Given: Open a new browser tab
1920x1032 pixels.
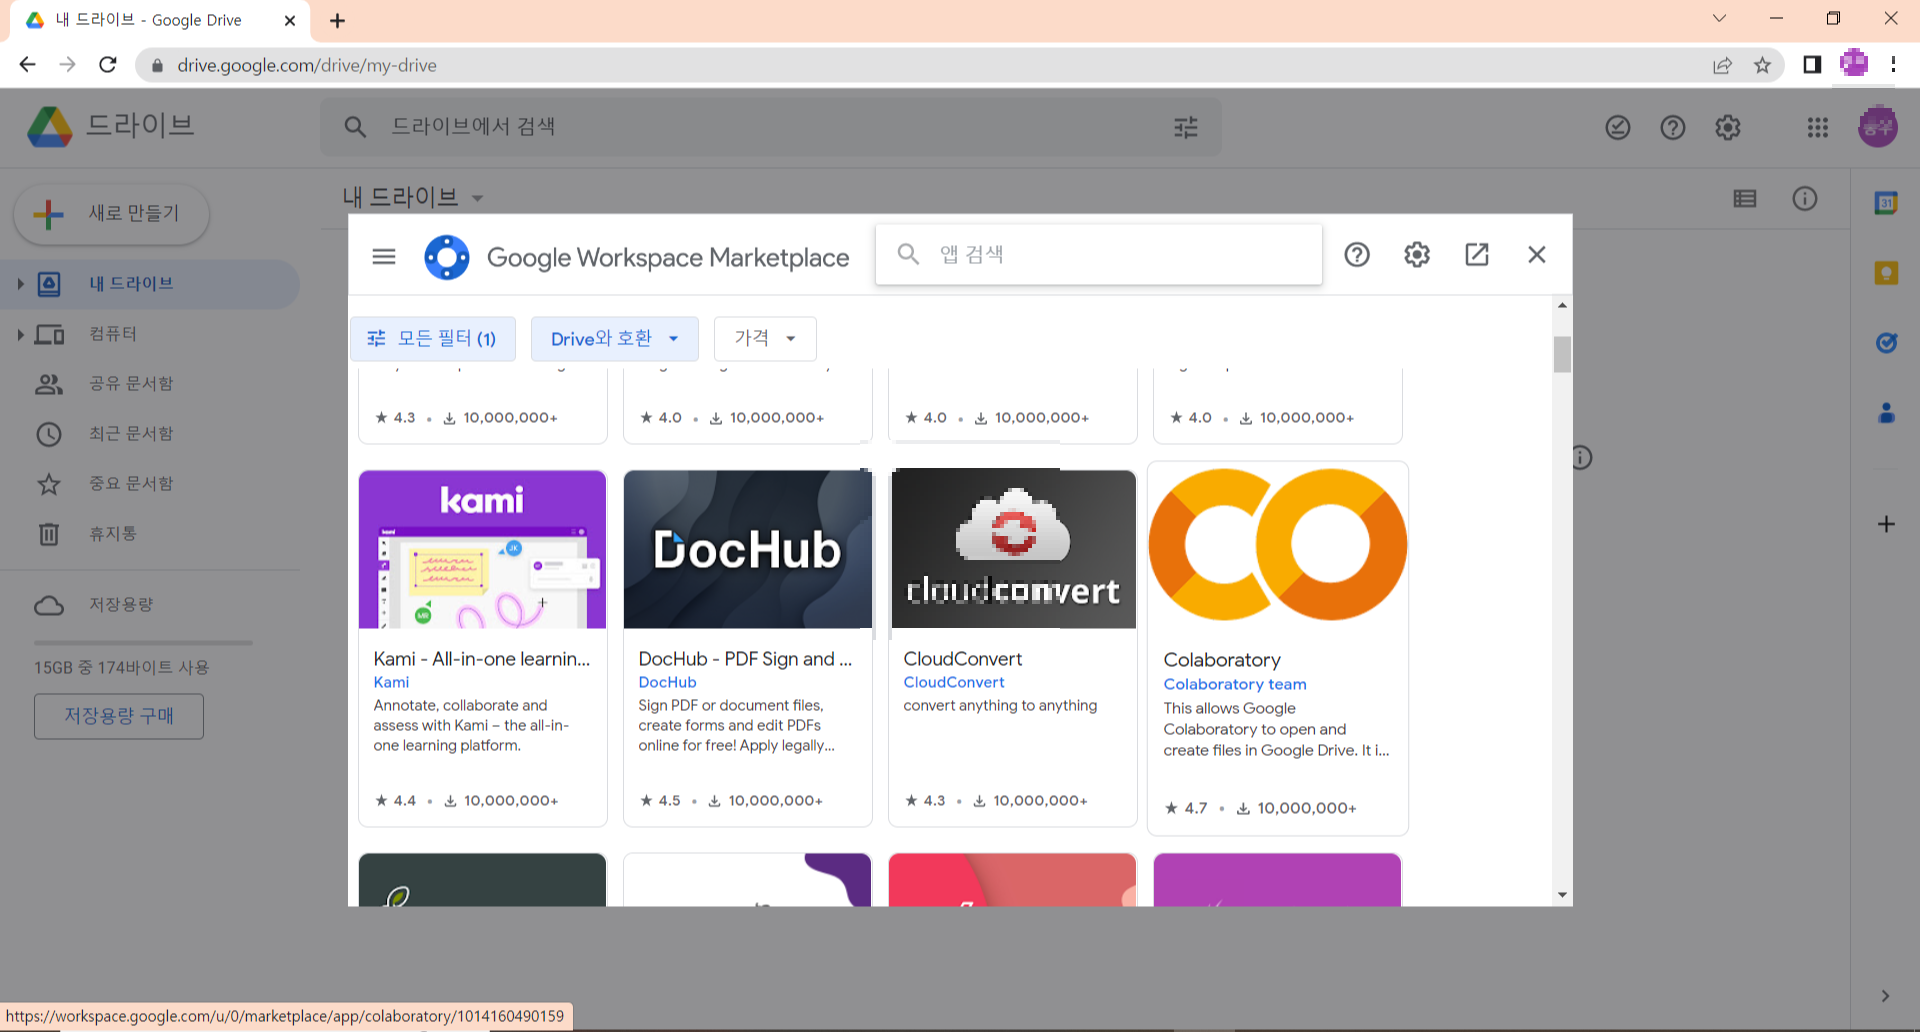Looking at the screenshot, I should pyautogui.click(x=337, y=20).
